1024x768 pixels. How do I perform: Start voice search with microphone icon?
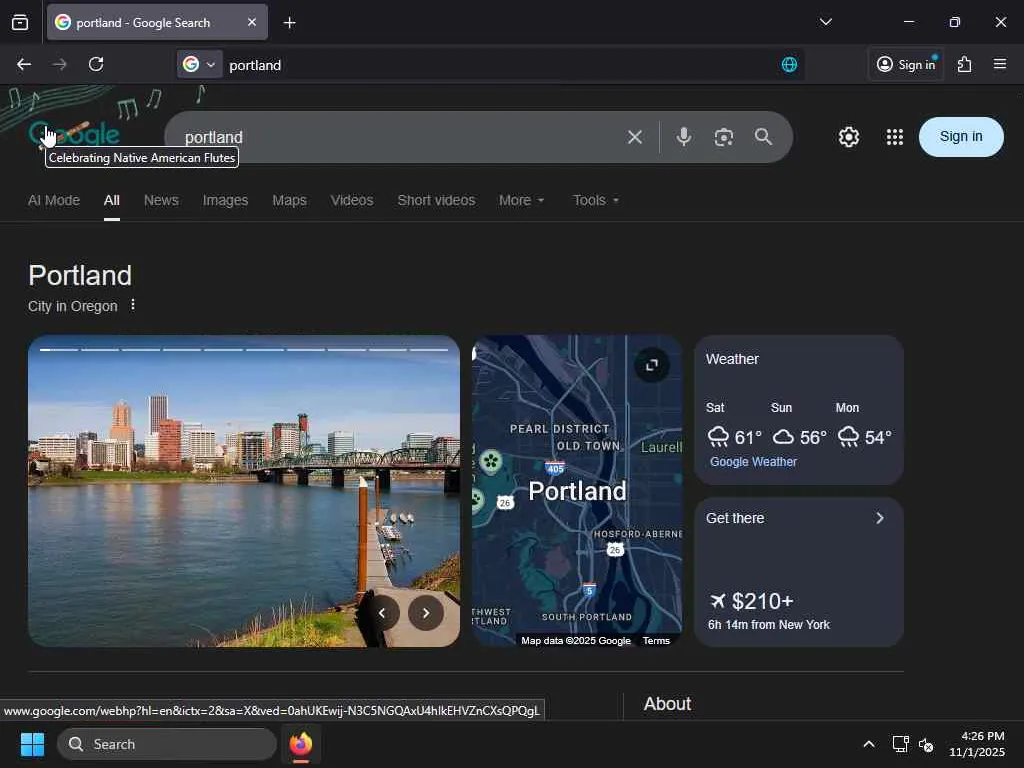click(684, 136)
